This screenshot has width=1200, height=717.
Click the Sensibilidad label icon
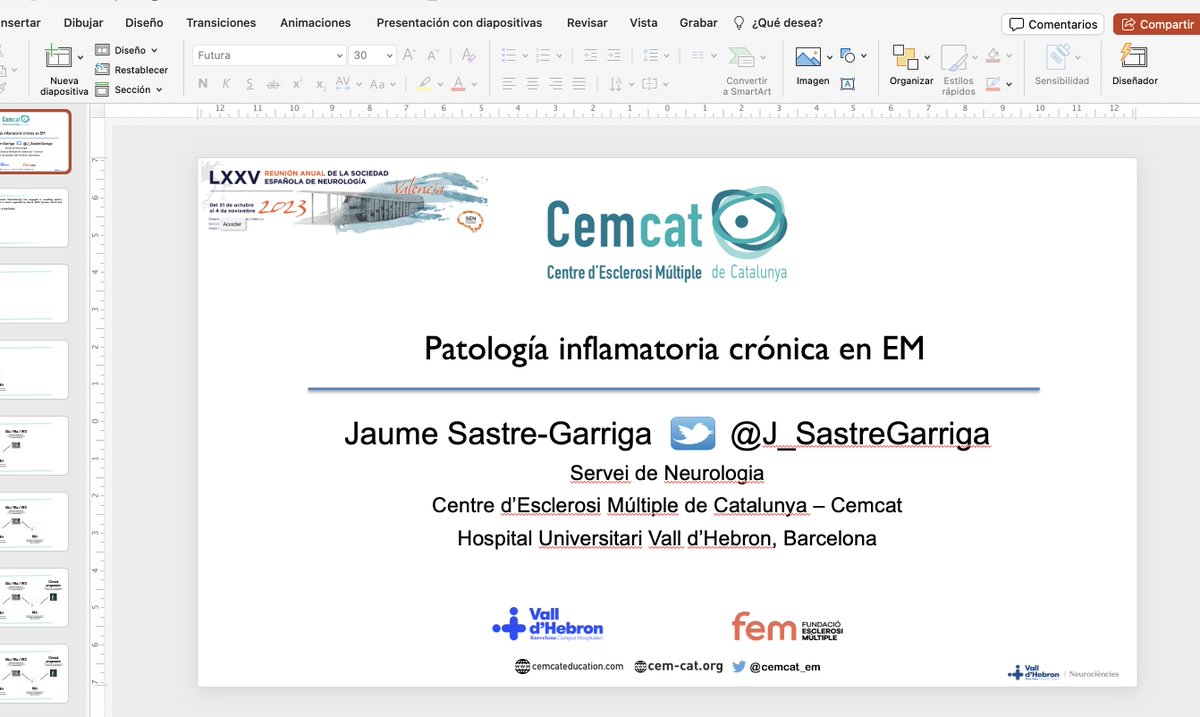pos(1057,56)
